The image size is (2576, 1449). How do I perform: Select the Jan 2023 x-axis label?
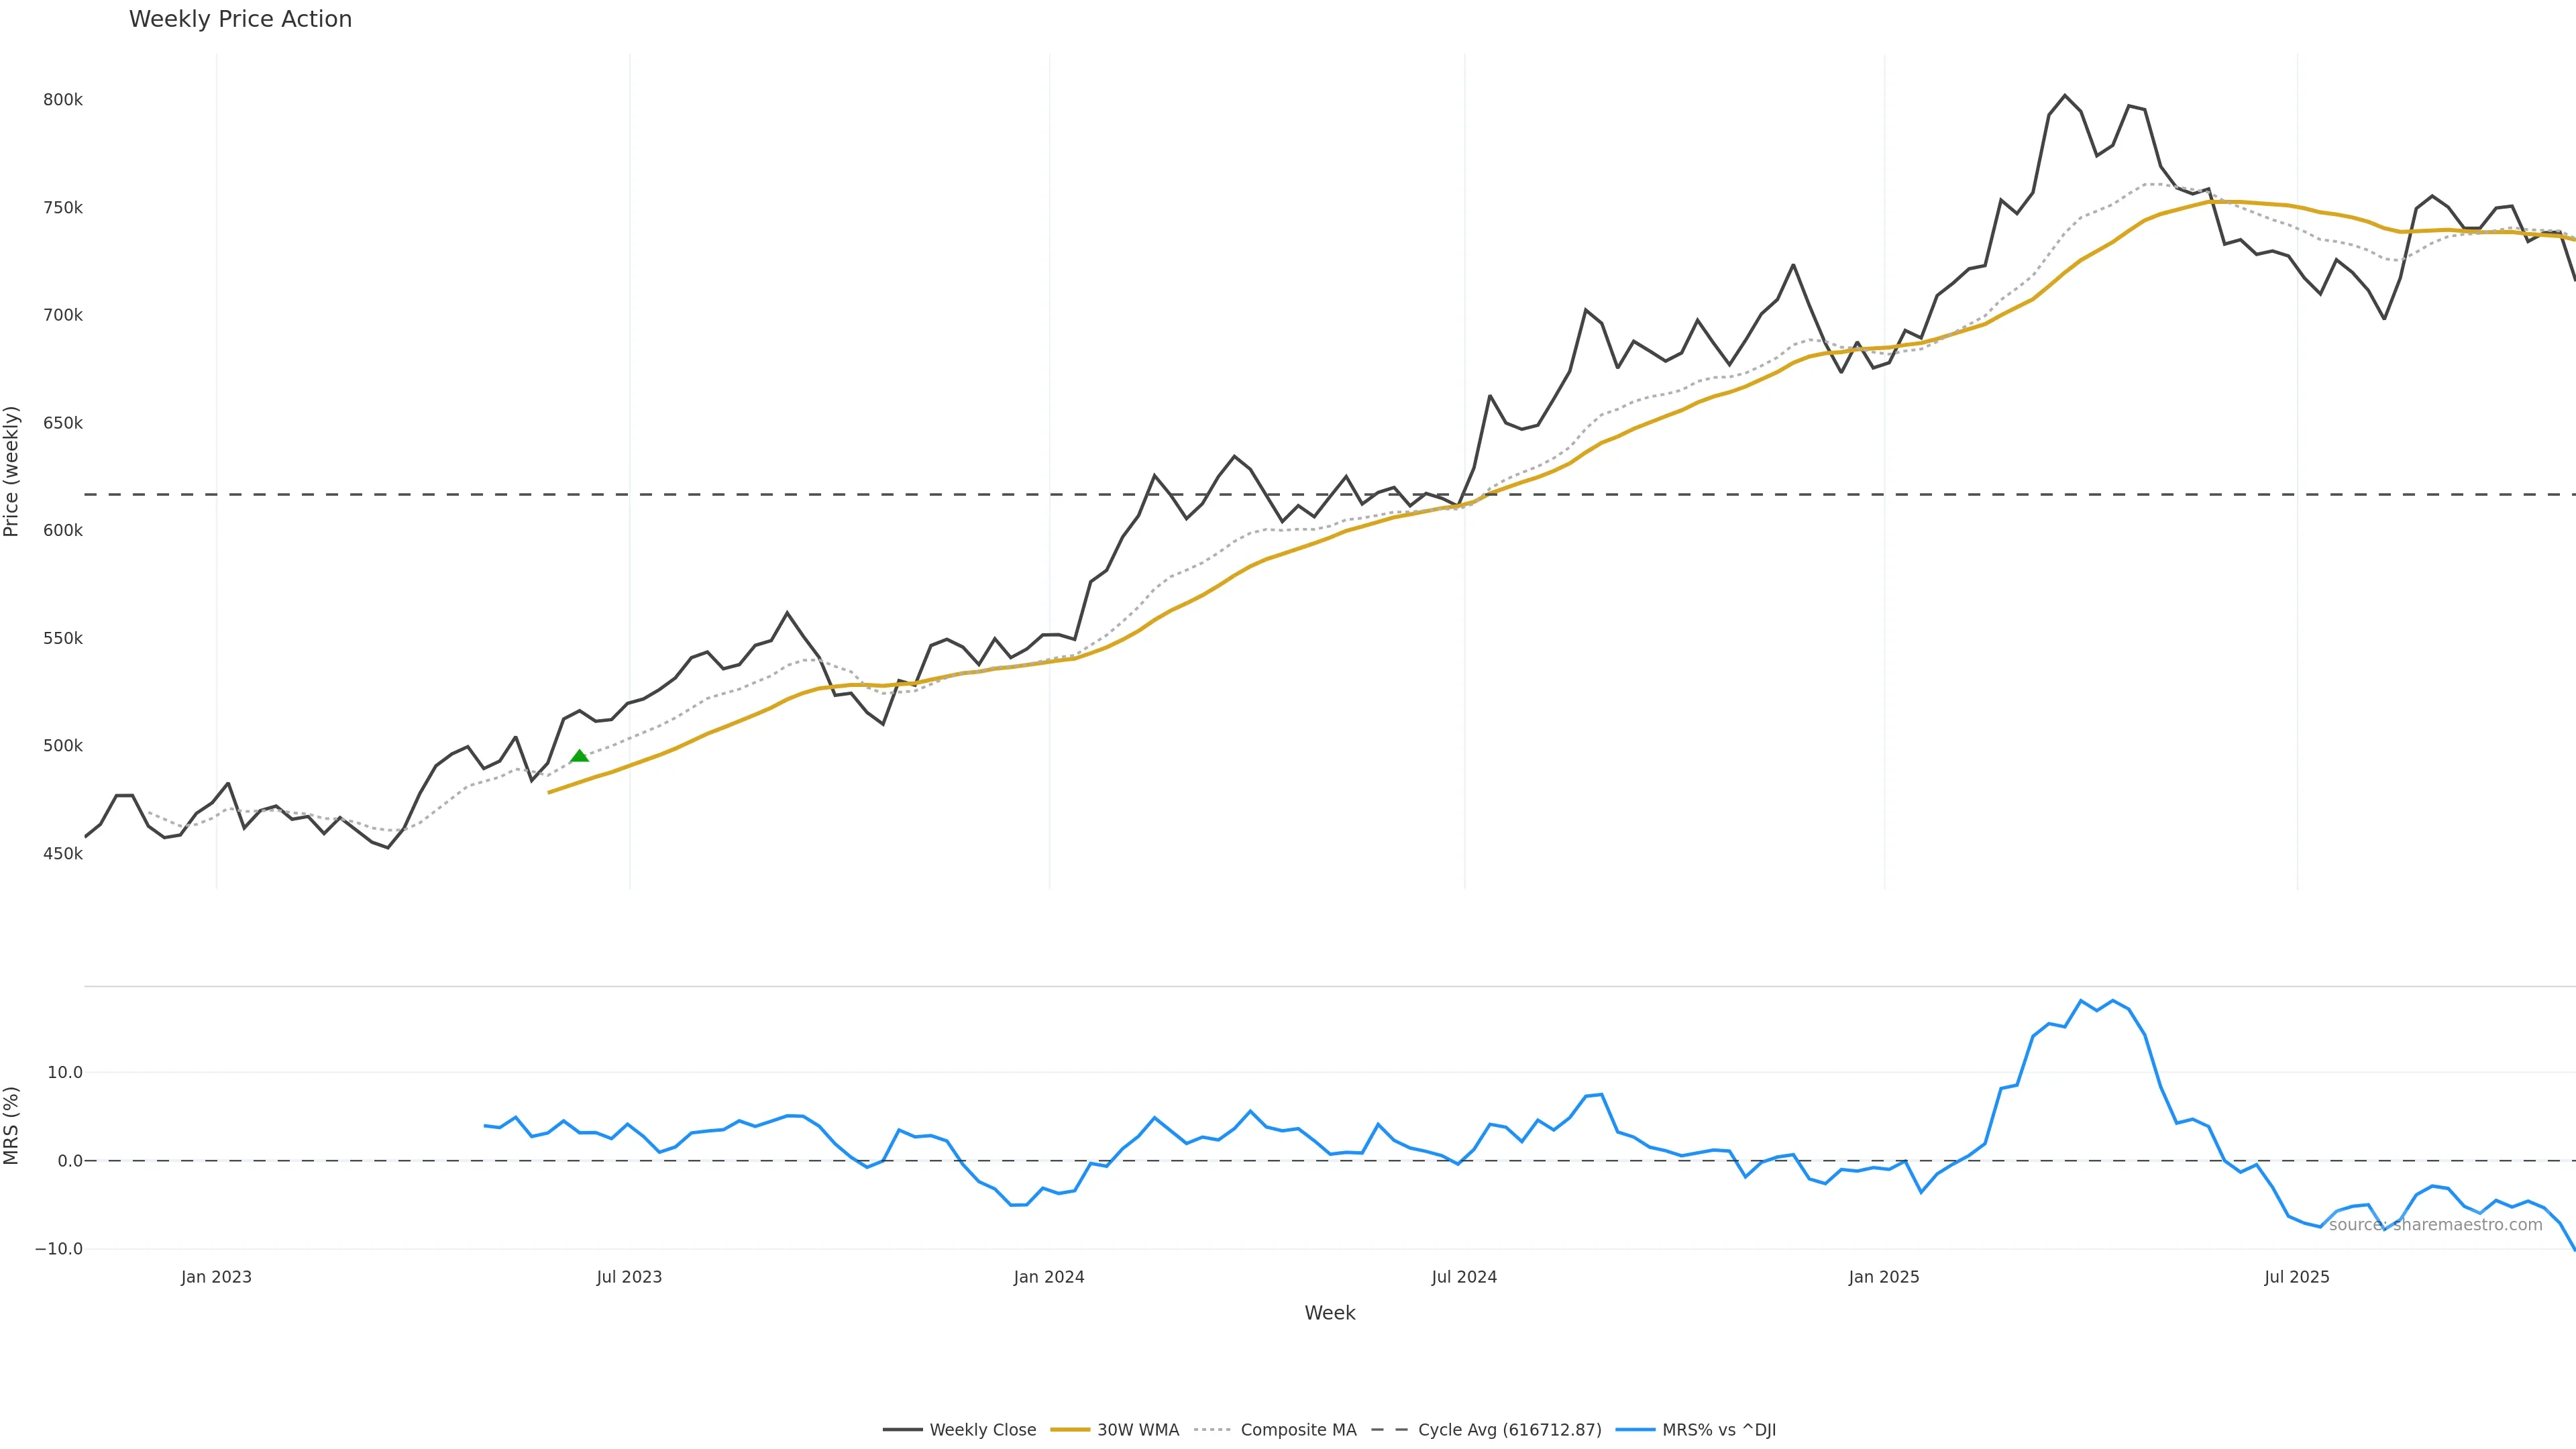pyautogui.click(x=216, y=1277)
